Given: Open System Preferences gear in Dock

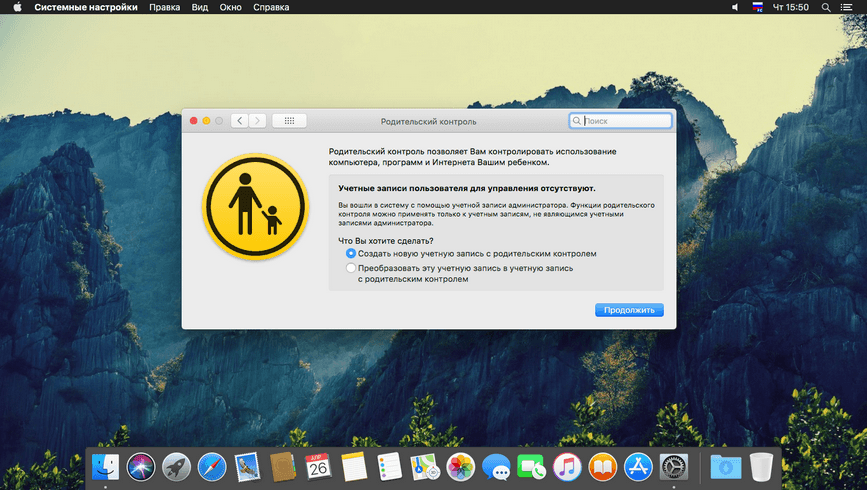Looking at the screenshot, I should [673, 467].
